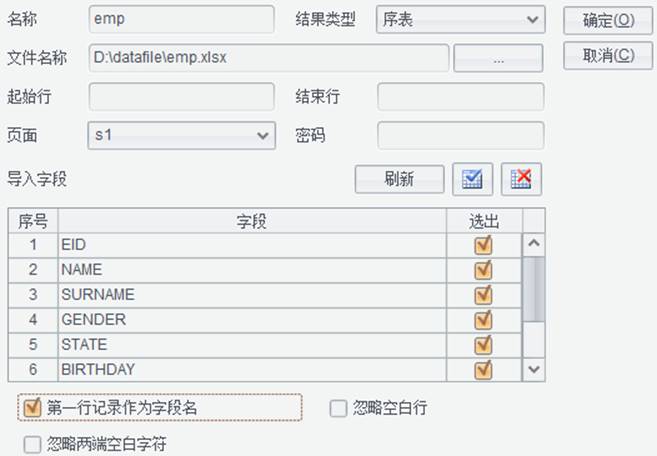The height and width of the screenshot is (456, 657).
Task: Click the select-all fields icon
Action: tap(472, 179)
